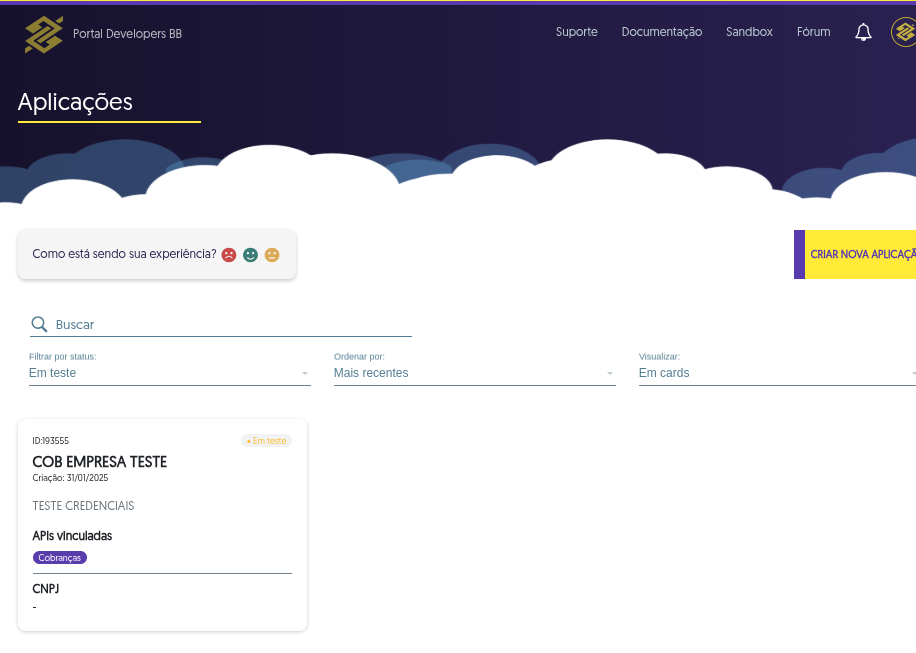Screen dimensions: 916x653
Task: Rate experience with green happy face
Action: pyautogui.click(x=250, y=255)
